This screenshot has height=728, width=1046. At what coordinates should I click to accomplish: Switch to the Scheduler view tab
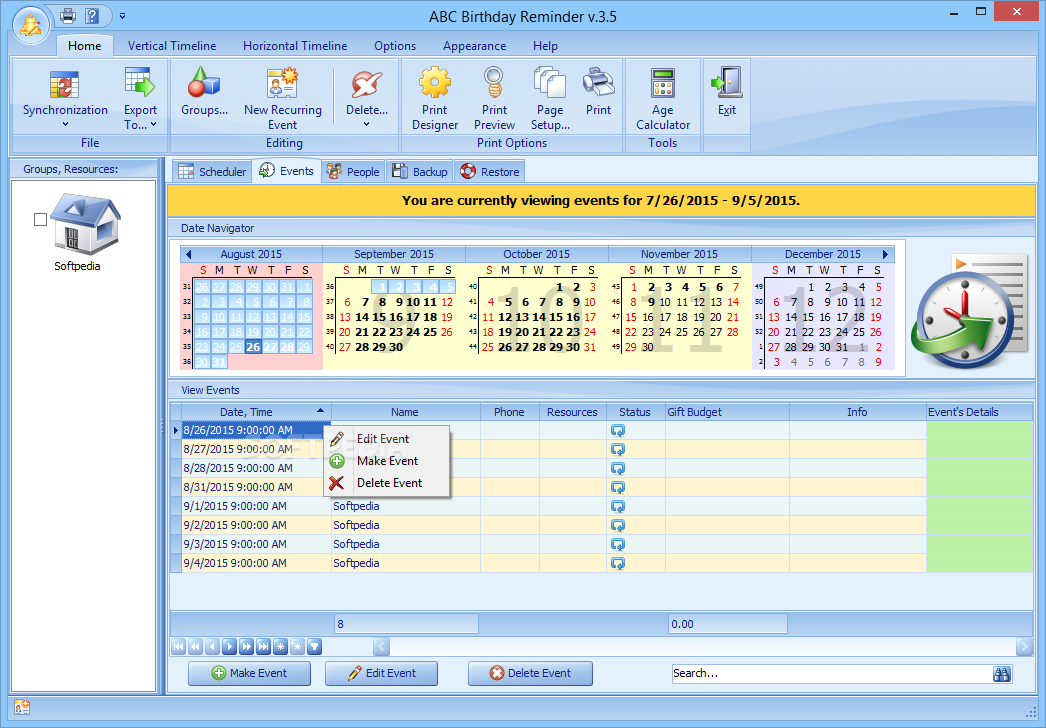(x=213, y=171)
